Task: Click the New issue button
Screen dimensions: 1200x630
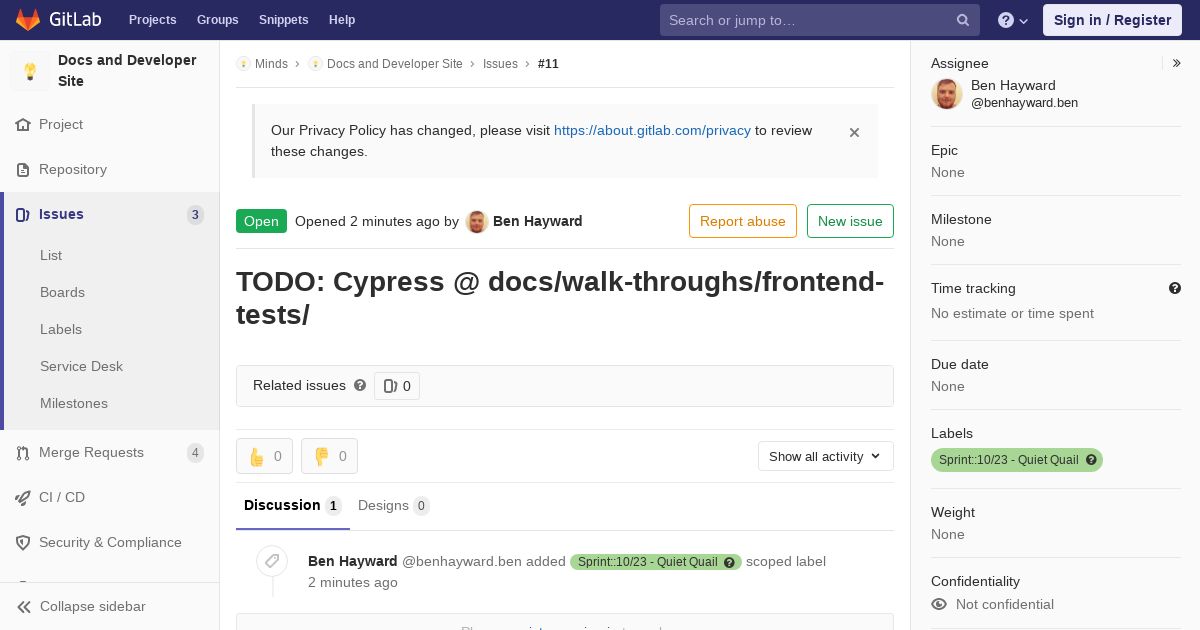Action: 850,221
